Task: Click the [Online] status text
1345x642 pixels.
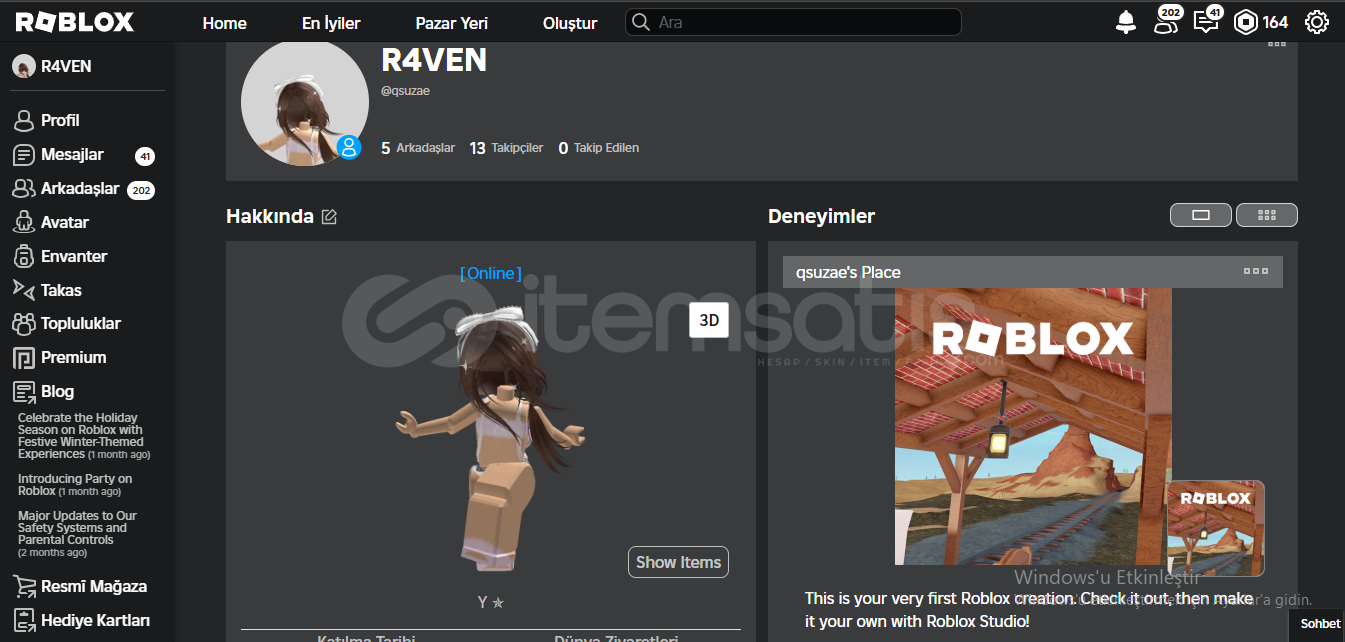Action: [491, 274]
